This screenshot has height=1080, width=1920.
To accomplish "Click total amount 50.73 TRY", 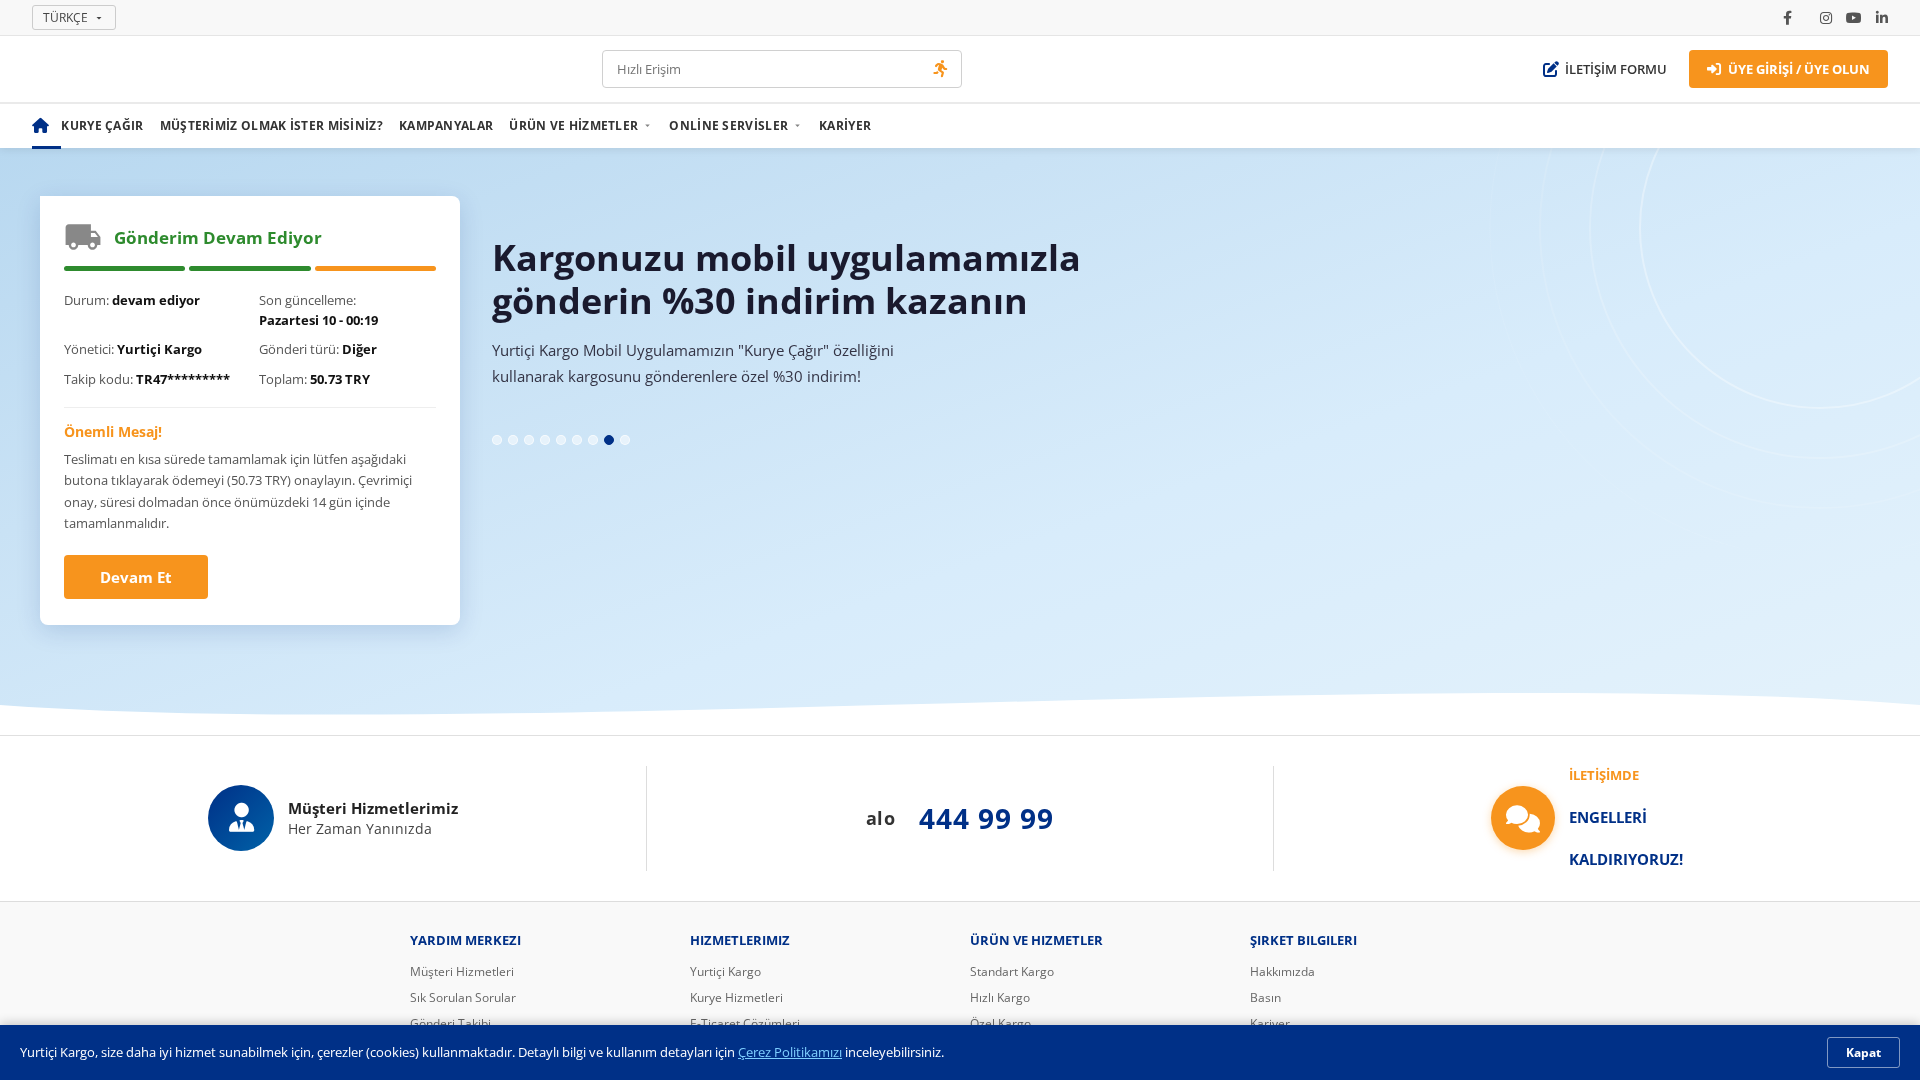I will pos(340,379).
